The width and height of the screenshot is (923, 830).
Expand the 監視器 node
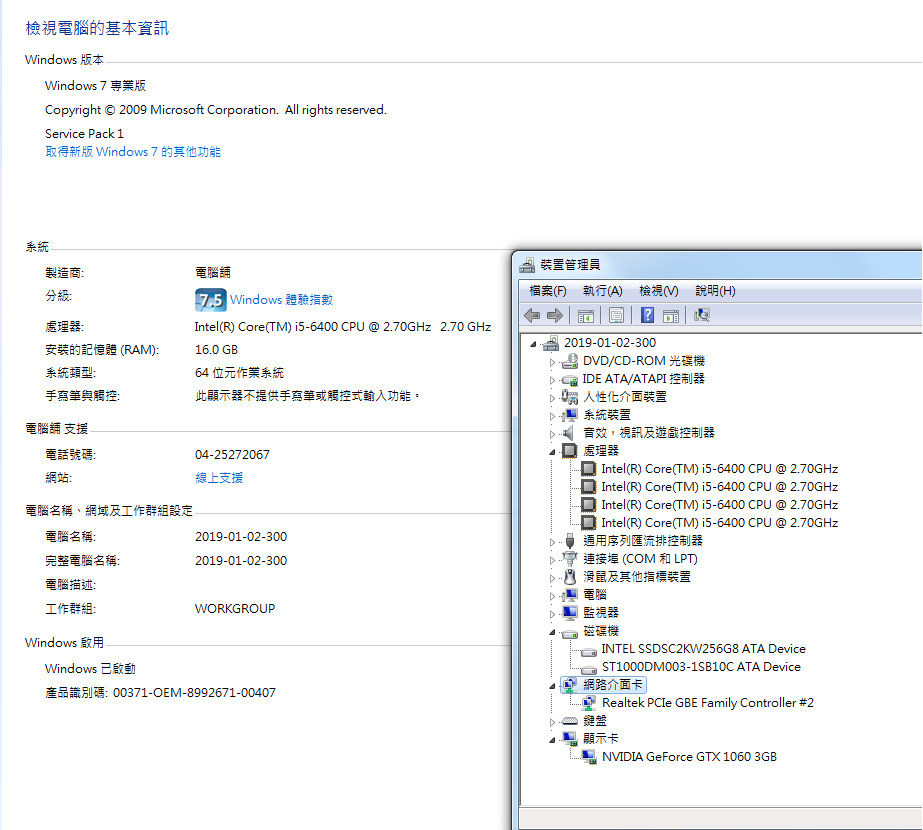pos(552,614)
